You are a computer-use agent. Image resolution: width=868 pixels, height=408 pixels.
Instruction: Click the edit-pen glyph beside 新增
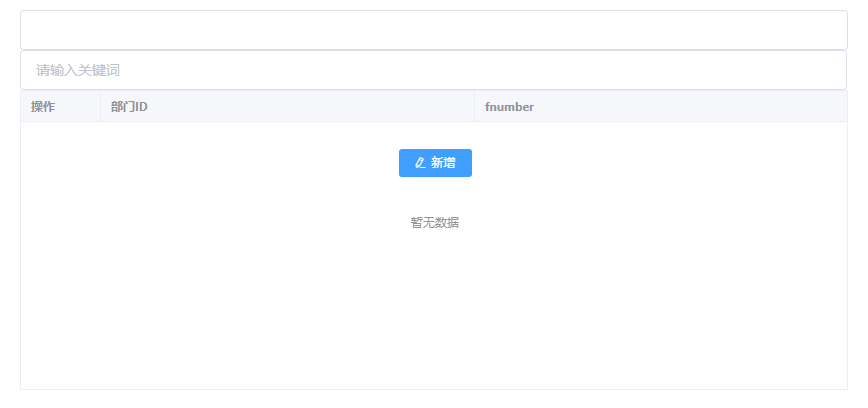click(x=420, y=163)
